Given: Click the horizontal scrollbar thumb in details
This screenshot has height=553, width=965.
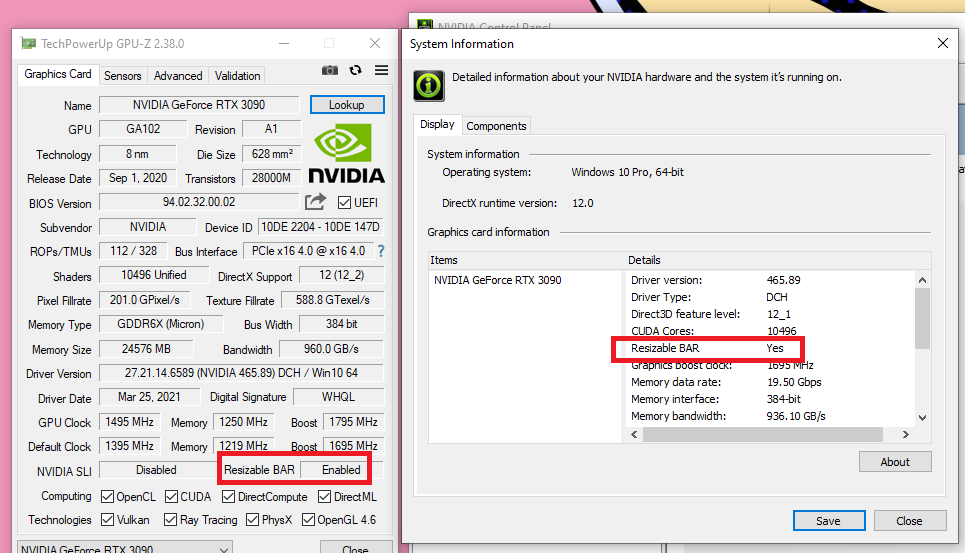Looking at the screenshot, I should coord(763,434).
